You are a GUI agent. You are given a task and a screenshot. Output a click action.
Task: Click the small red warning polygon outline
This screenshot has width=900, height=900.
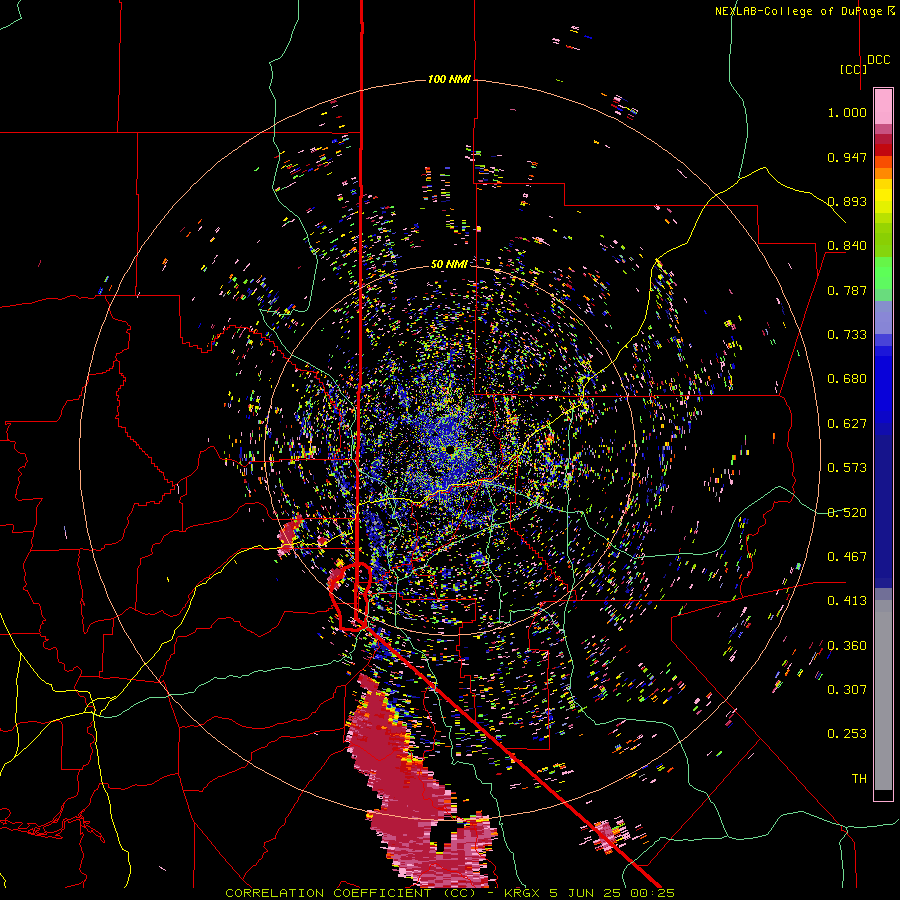pos(352,597)
